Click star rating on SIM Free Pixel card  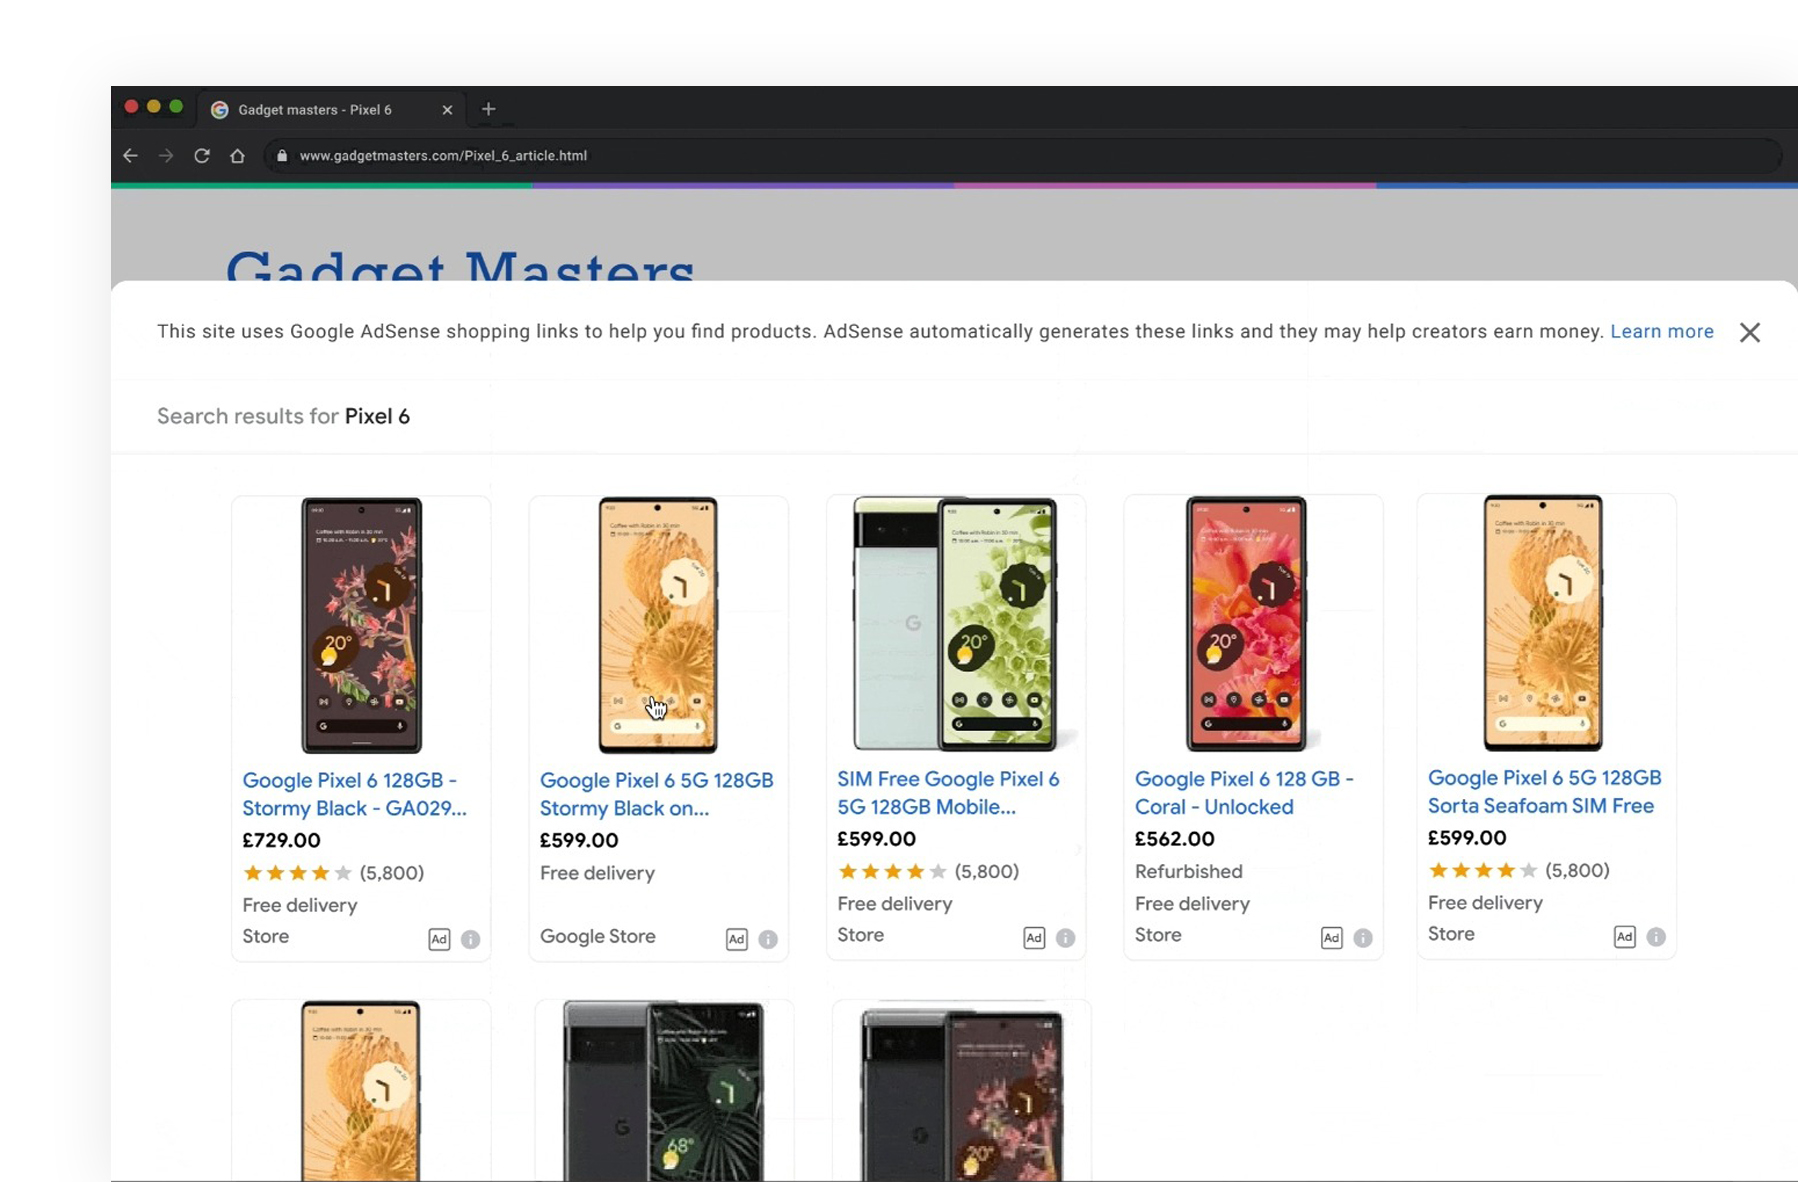[892, 872]
